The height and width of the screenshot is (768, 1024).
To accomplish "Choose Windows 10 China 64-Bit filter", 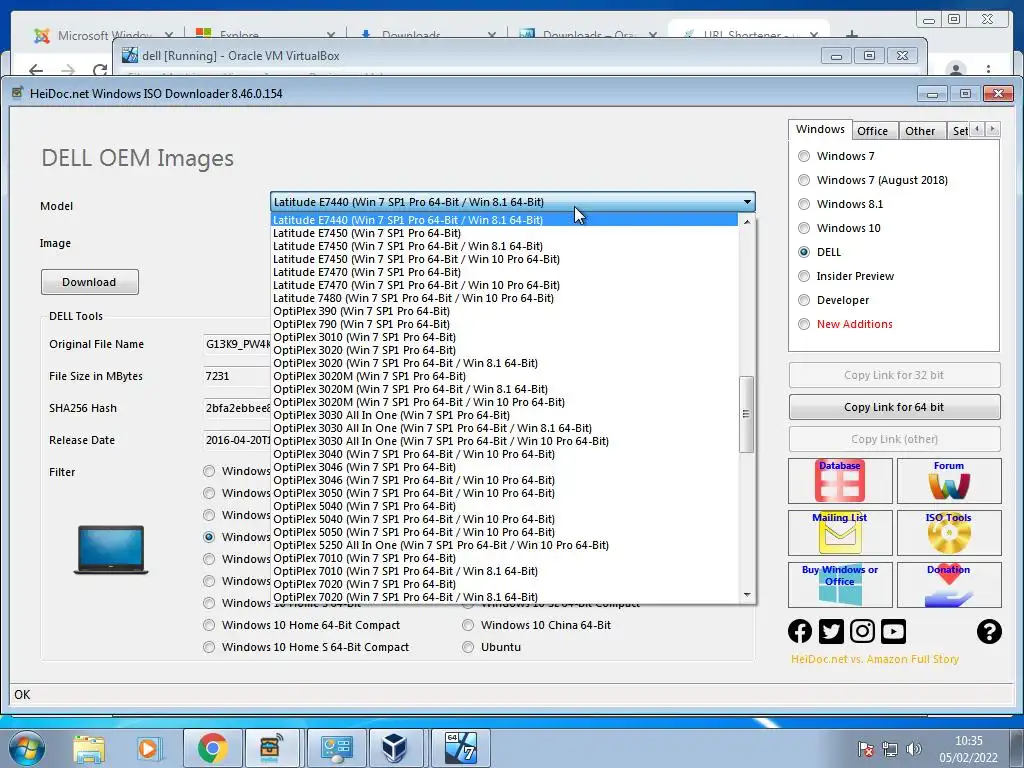I will pyautogui.click(x=468, y=625).
